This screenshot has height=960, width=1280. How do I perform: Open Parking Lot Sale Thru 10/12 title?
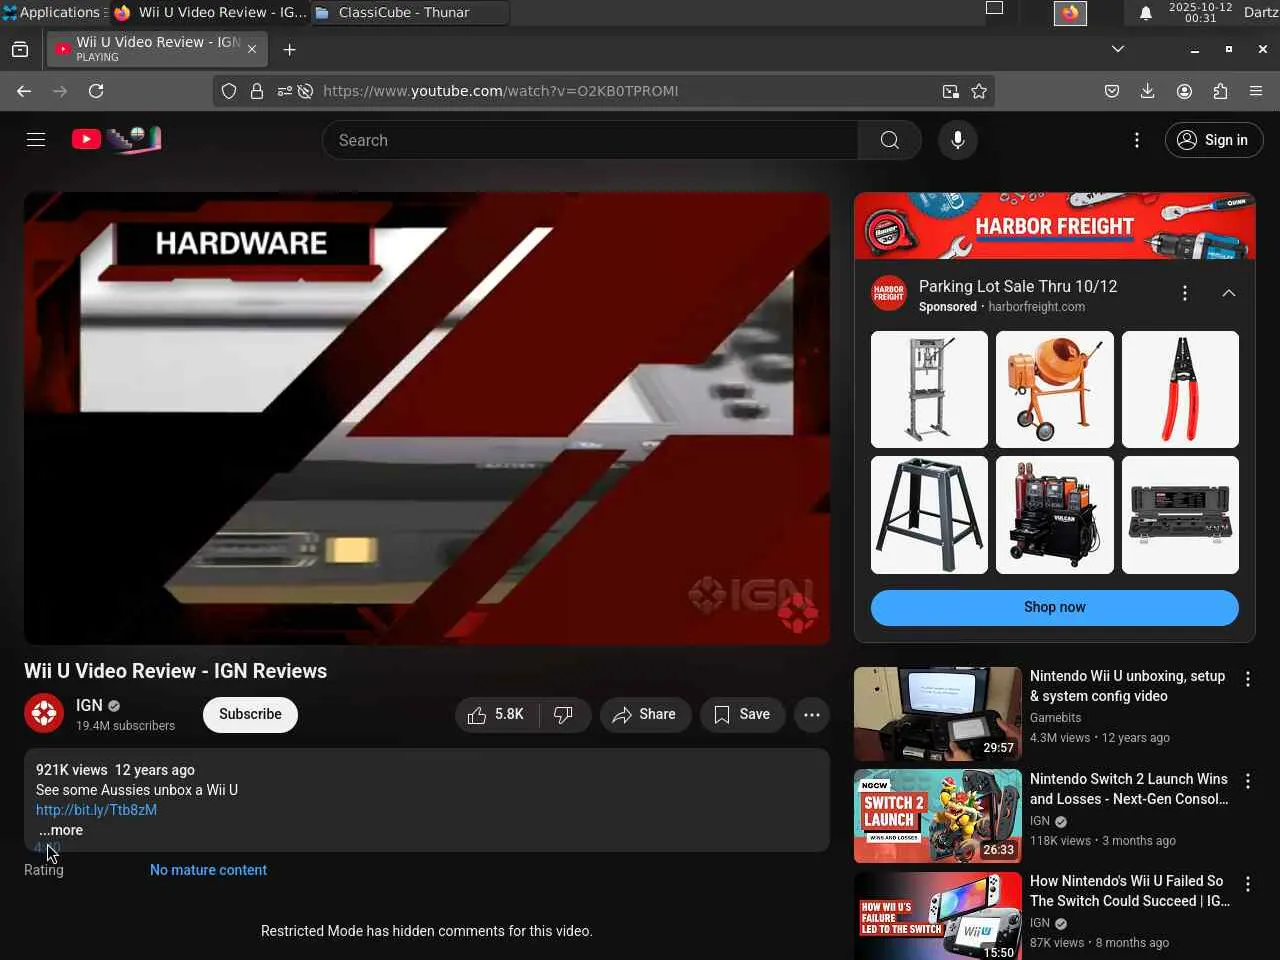[x=1018, y=286]
